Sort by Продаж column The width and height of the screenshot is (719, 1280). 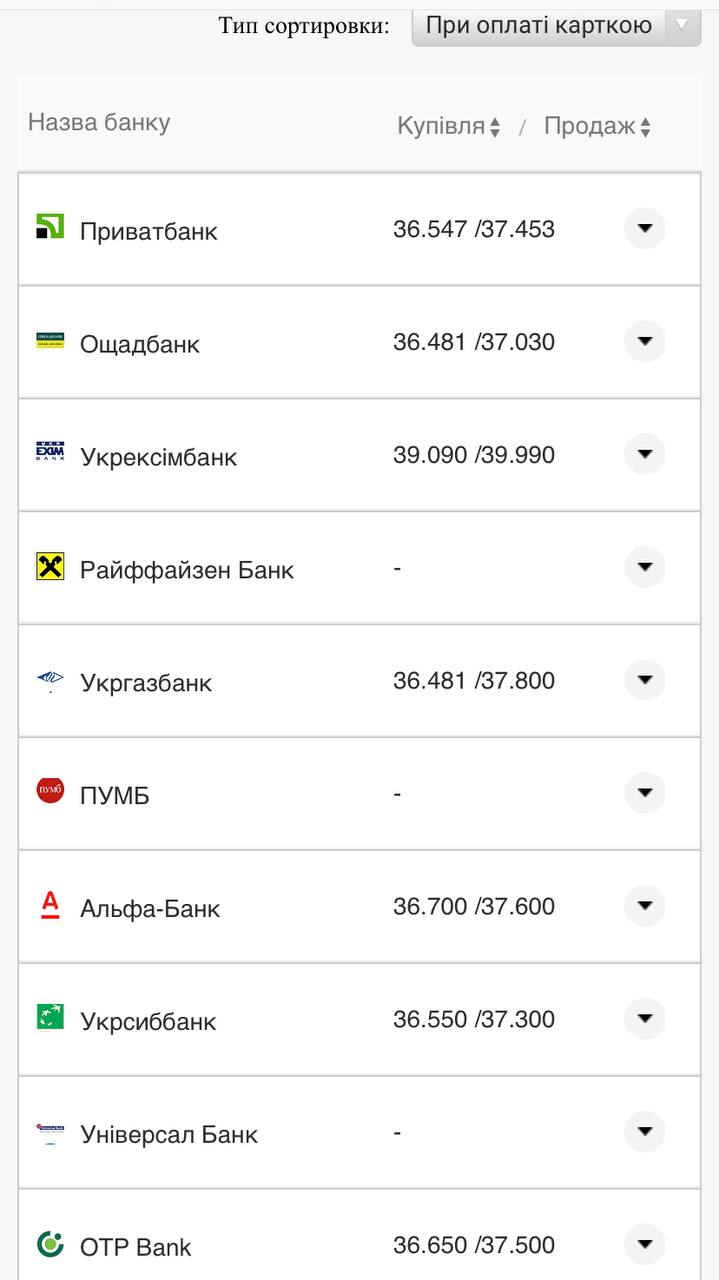point(597,127)
